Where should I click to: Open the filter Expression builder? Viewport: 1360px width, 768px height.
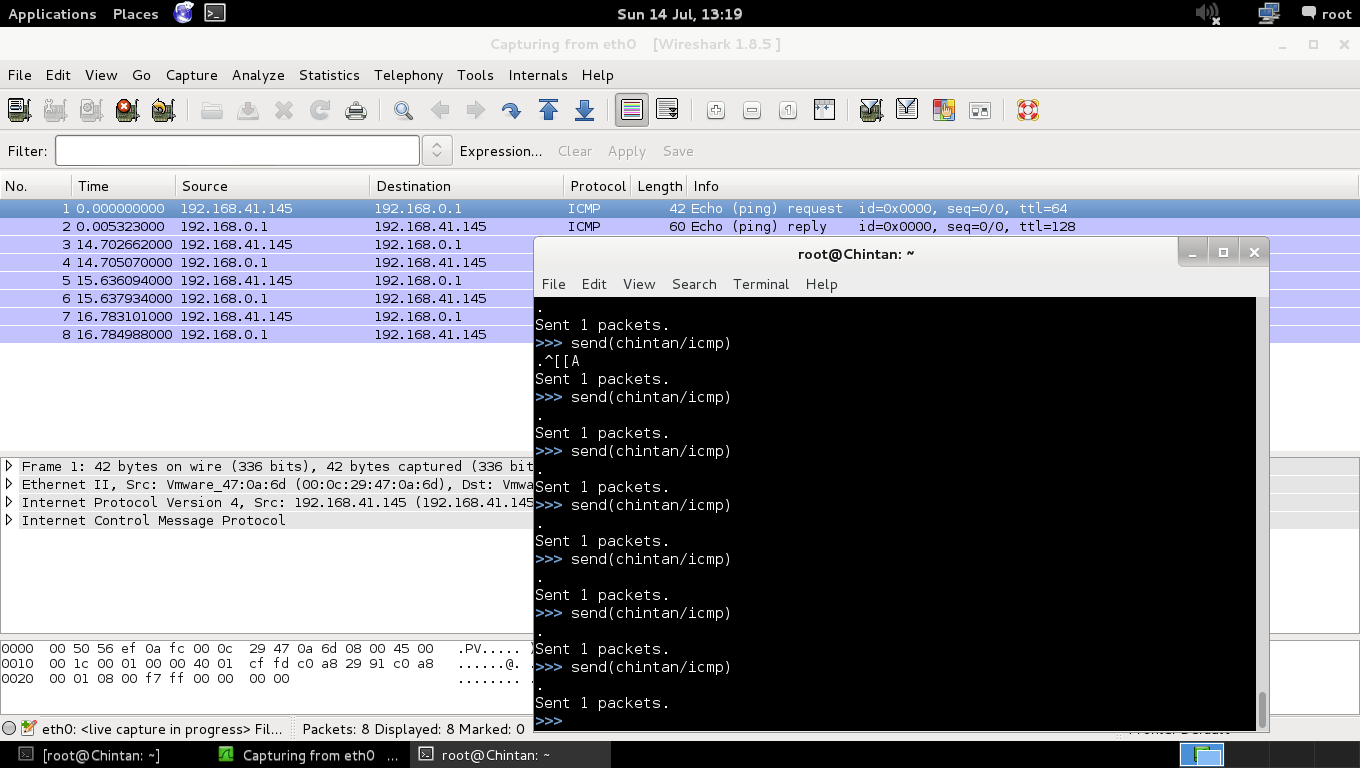[x=501, y=151]
